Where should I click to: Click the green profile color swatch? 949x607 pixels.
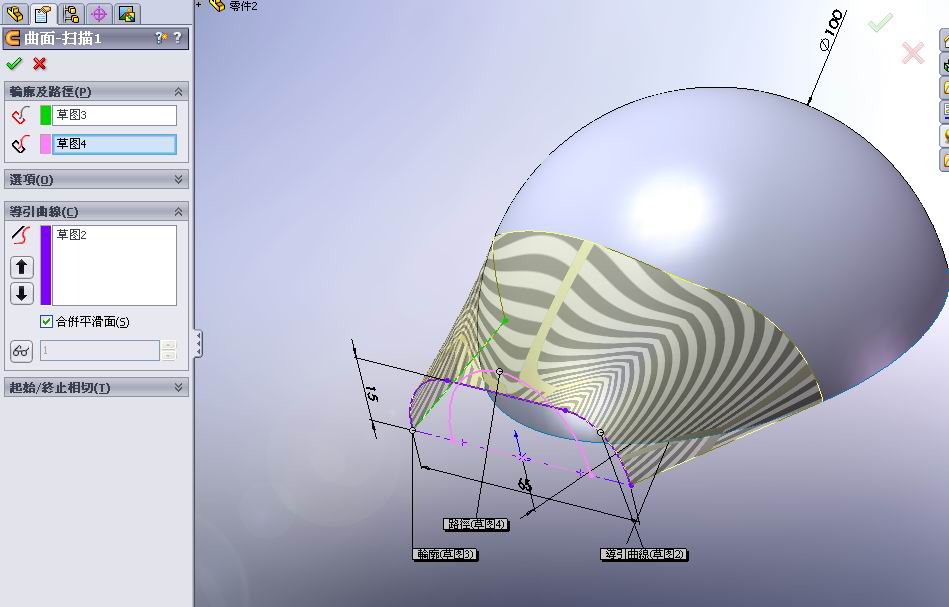(x=45, y=115)
